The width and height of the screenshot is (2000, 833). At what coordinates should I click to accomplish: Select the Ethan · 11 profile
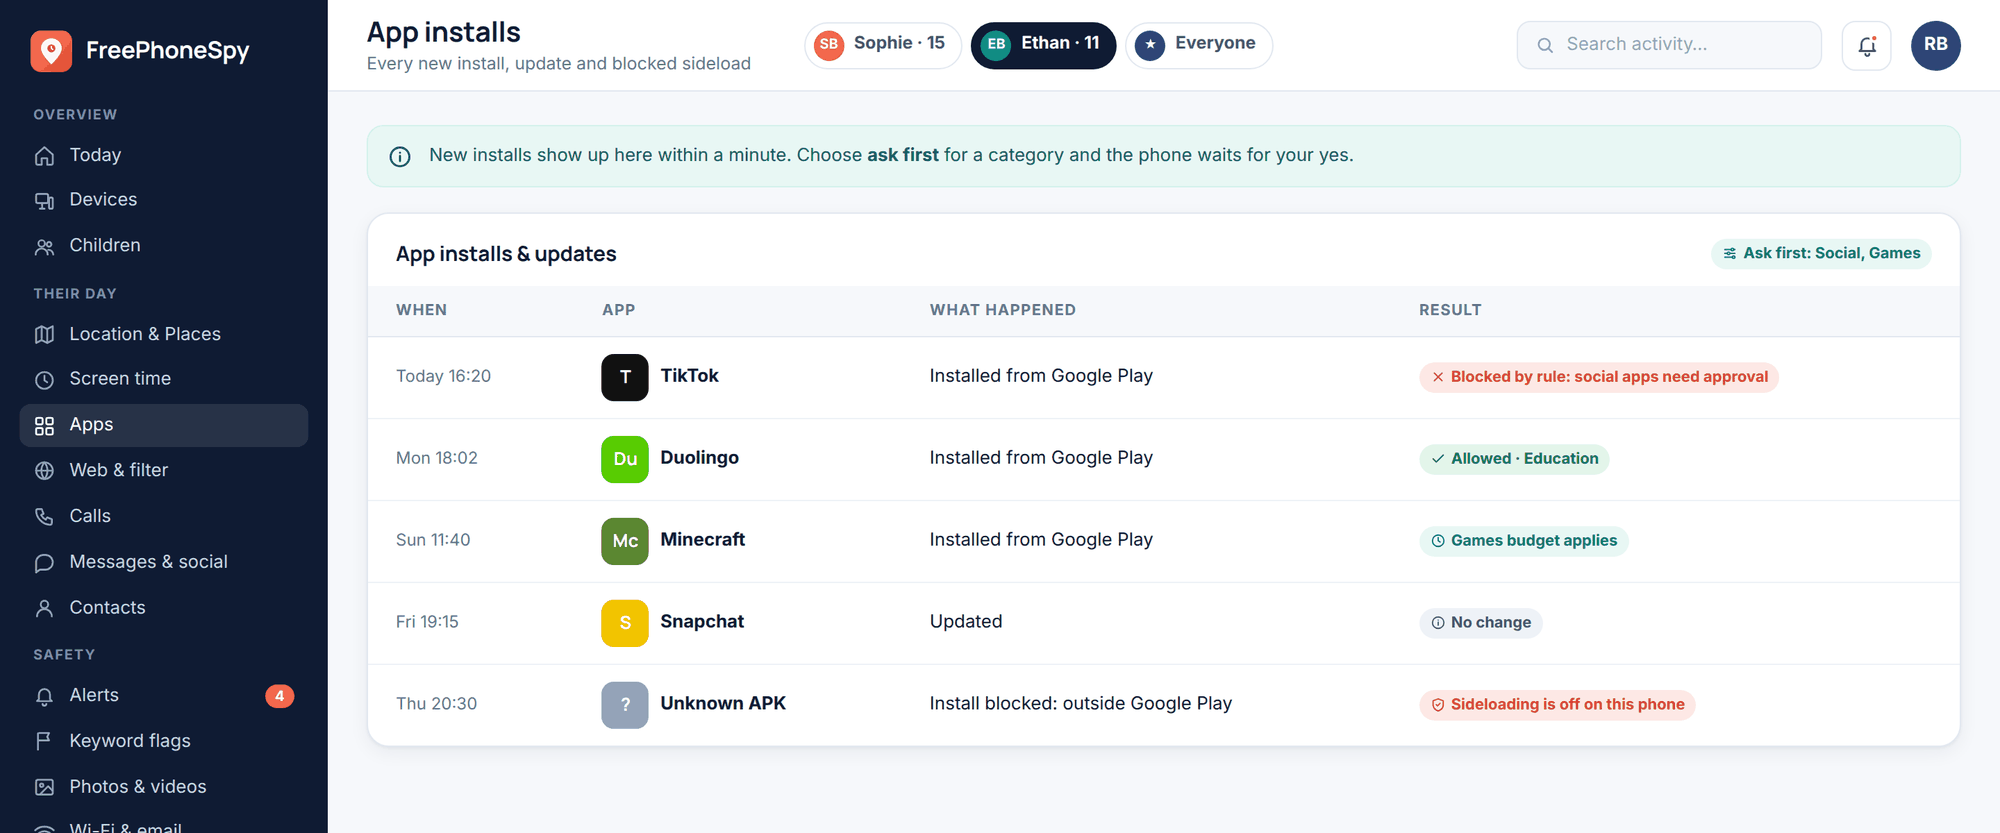pos(1043,45)
